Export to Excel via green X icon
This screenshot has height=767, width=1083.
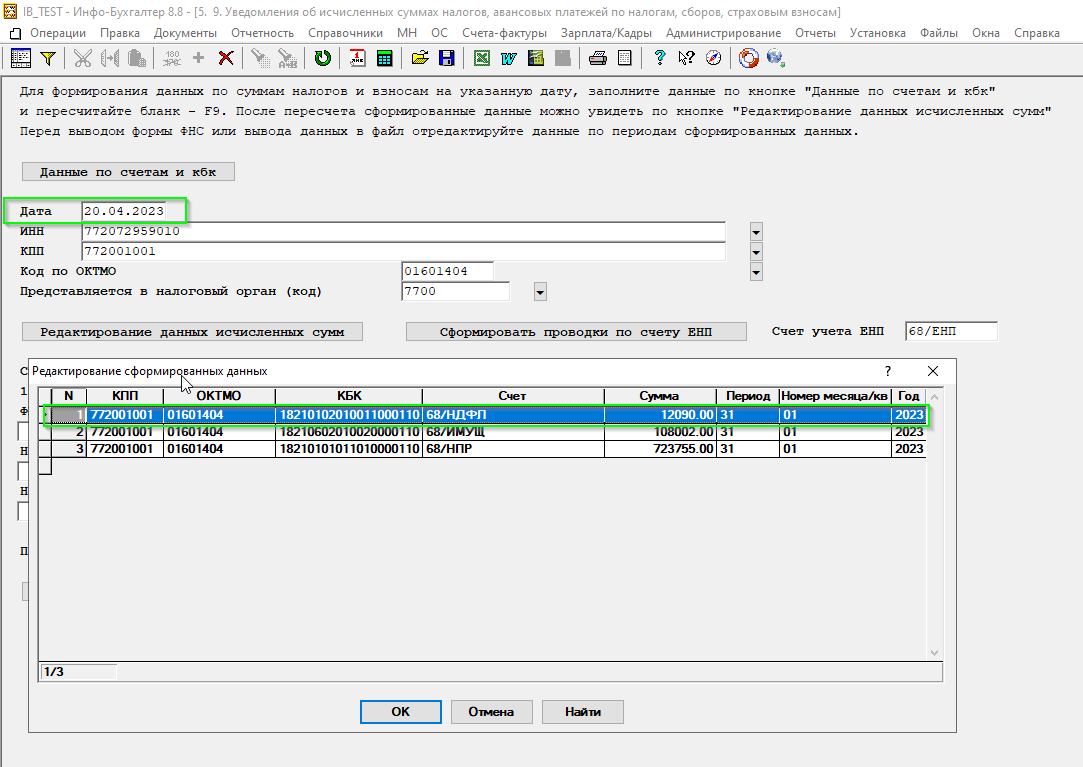click(x=482, y=59)
